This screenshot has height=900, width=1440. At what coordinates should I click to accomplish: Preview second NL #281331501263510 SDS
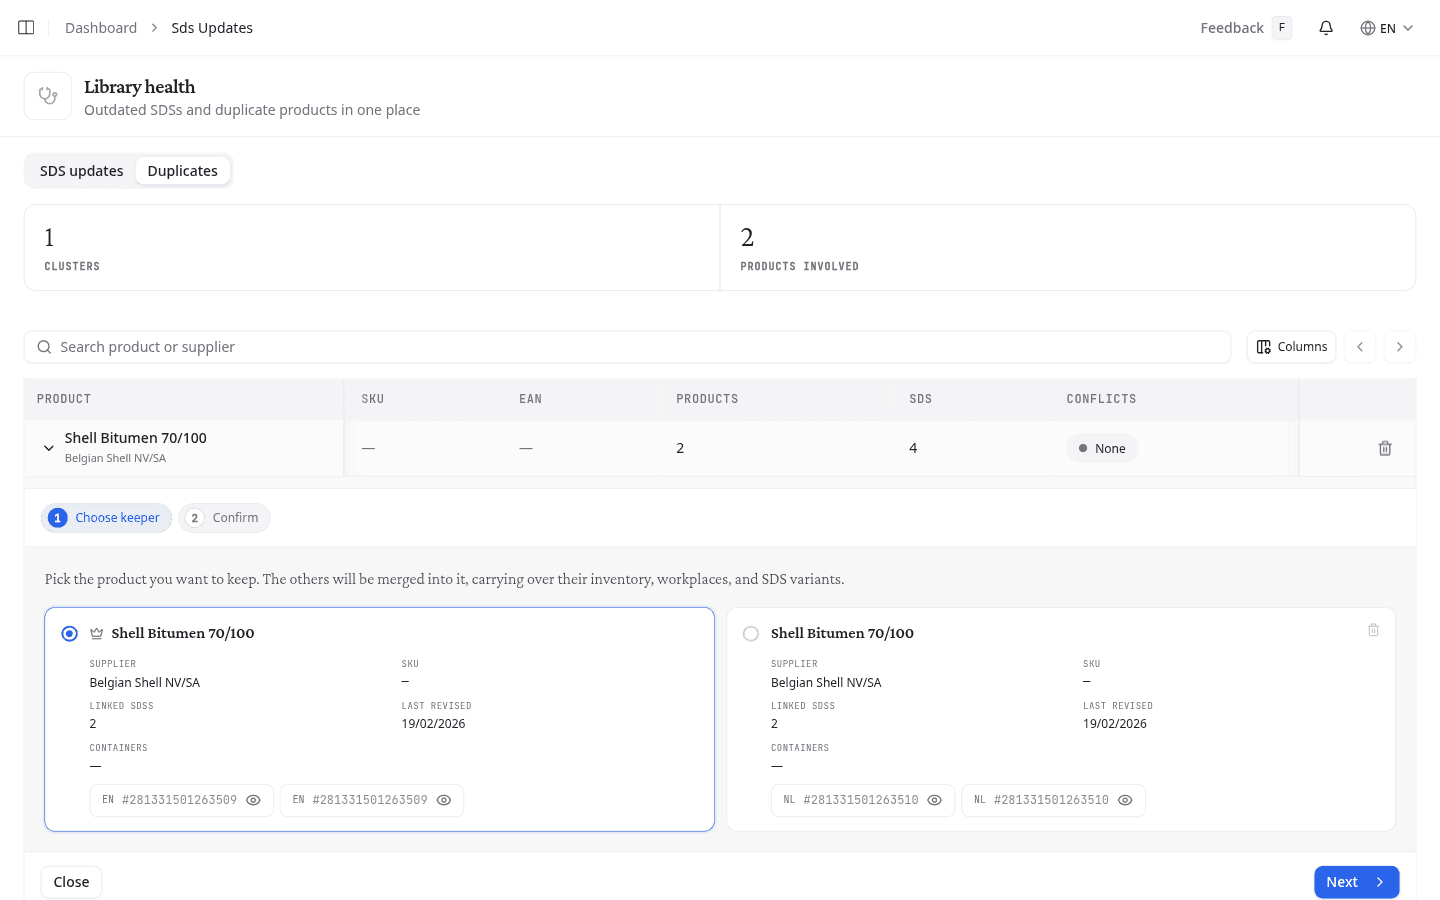click(1125, 800)
